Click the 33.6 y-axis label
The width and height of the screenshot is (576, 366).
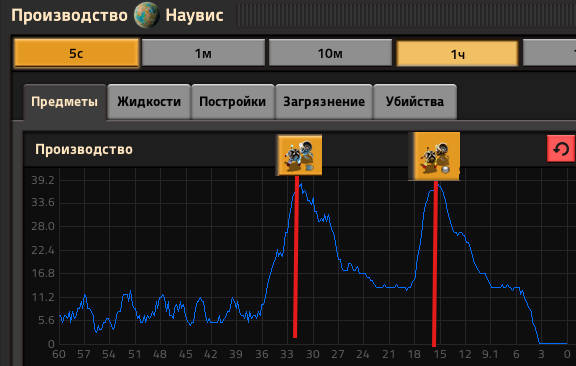43,202
